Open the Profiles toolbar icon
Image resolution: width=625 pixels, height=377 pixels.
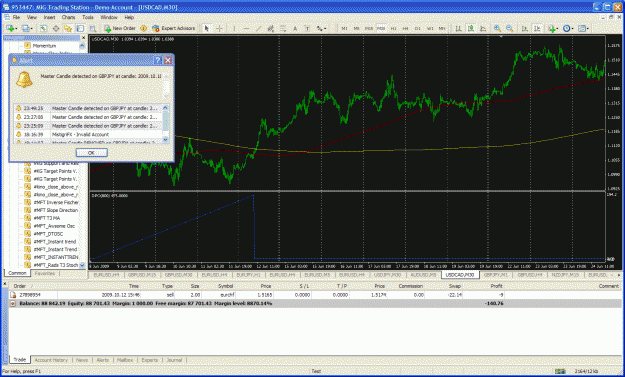pos(26,28)
